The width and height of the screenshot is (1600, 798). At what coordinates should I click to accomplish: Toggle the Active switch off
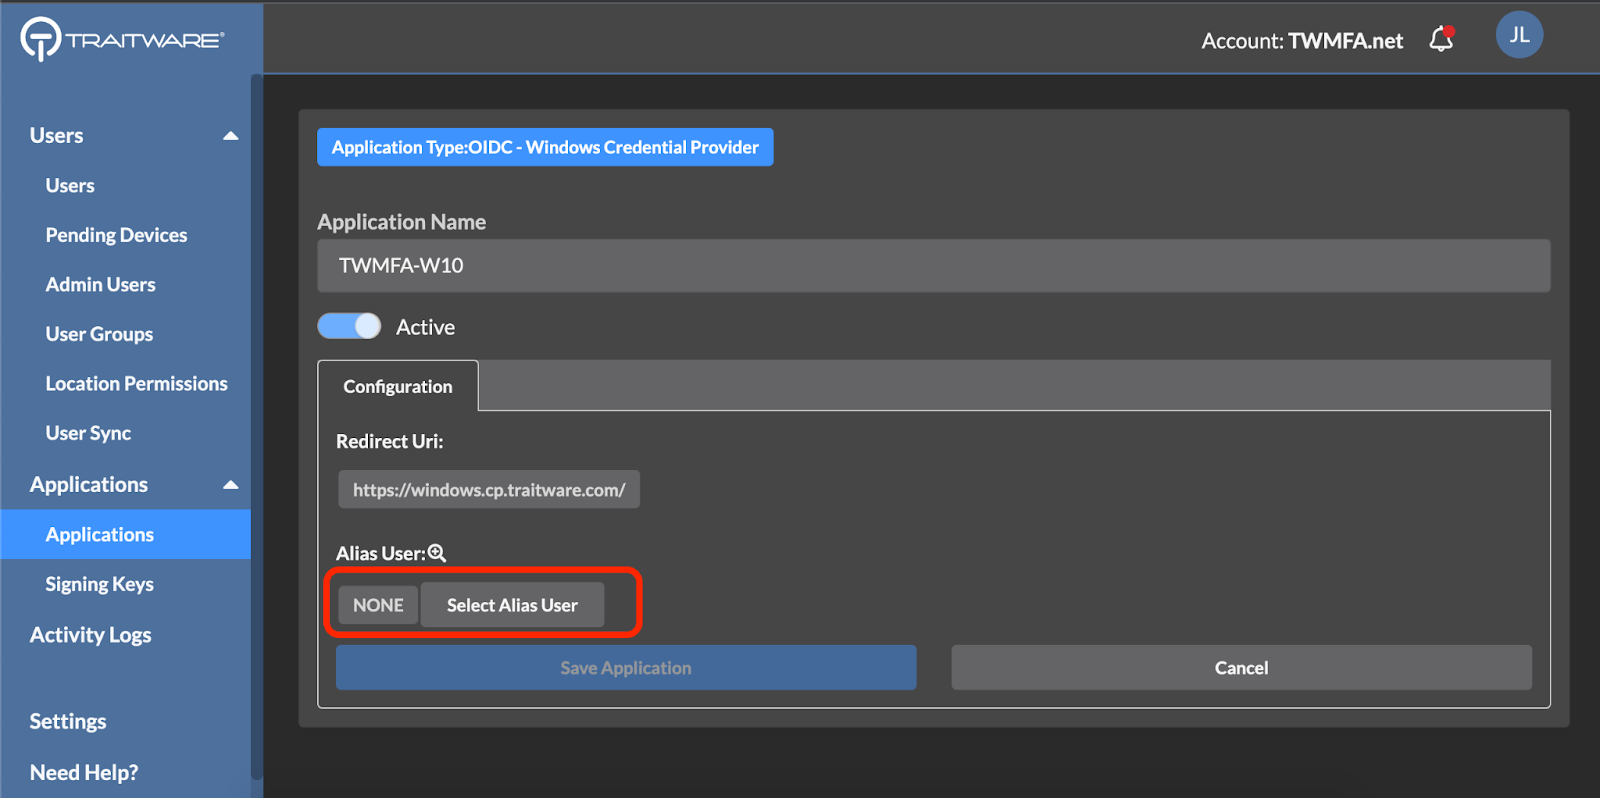(x=349, y=326)
